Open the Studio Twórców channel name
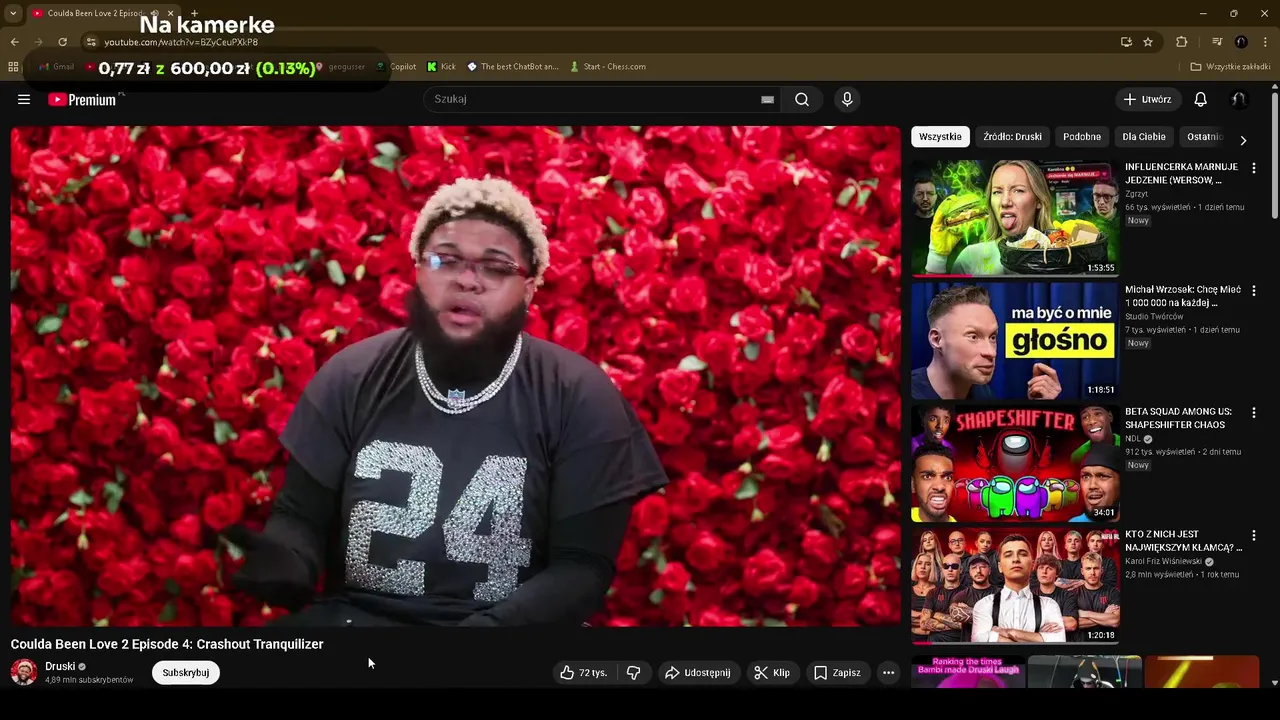 click(x=1154, y=317)
